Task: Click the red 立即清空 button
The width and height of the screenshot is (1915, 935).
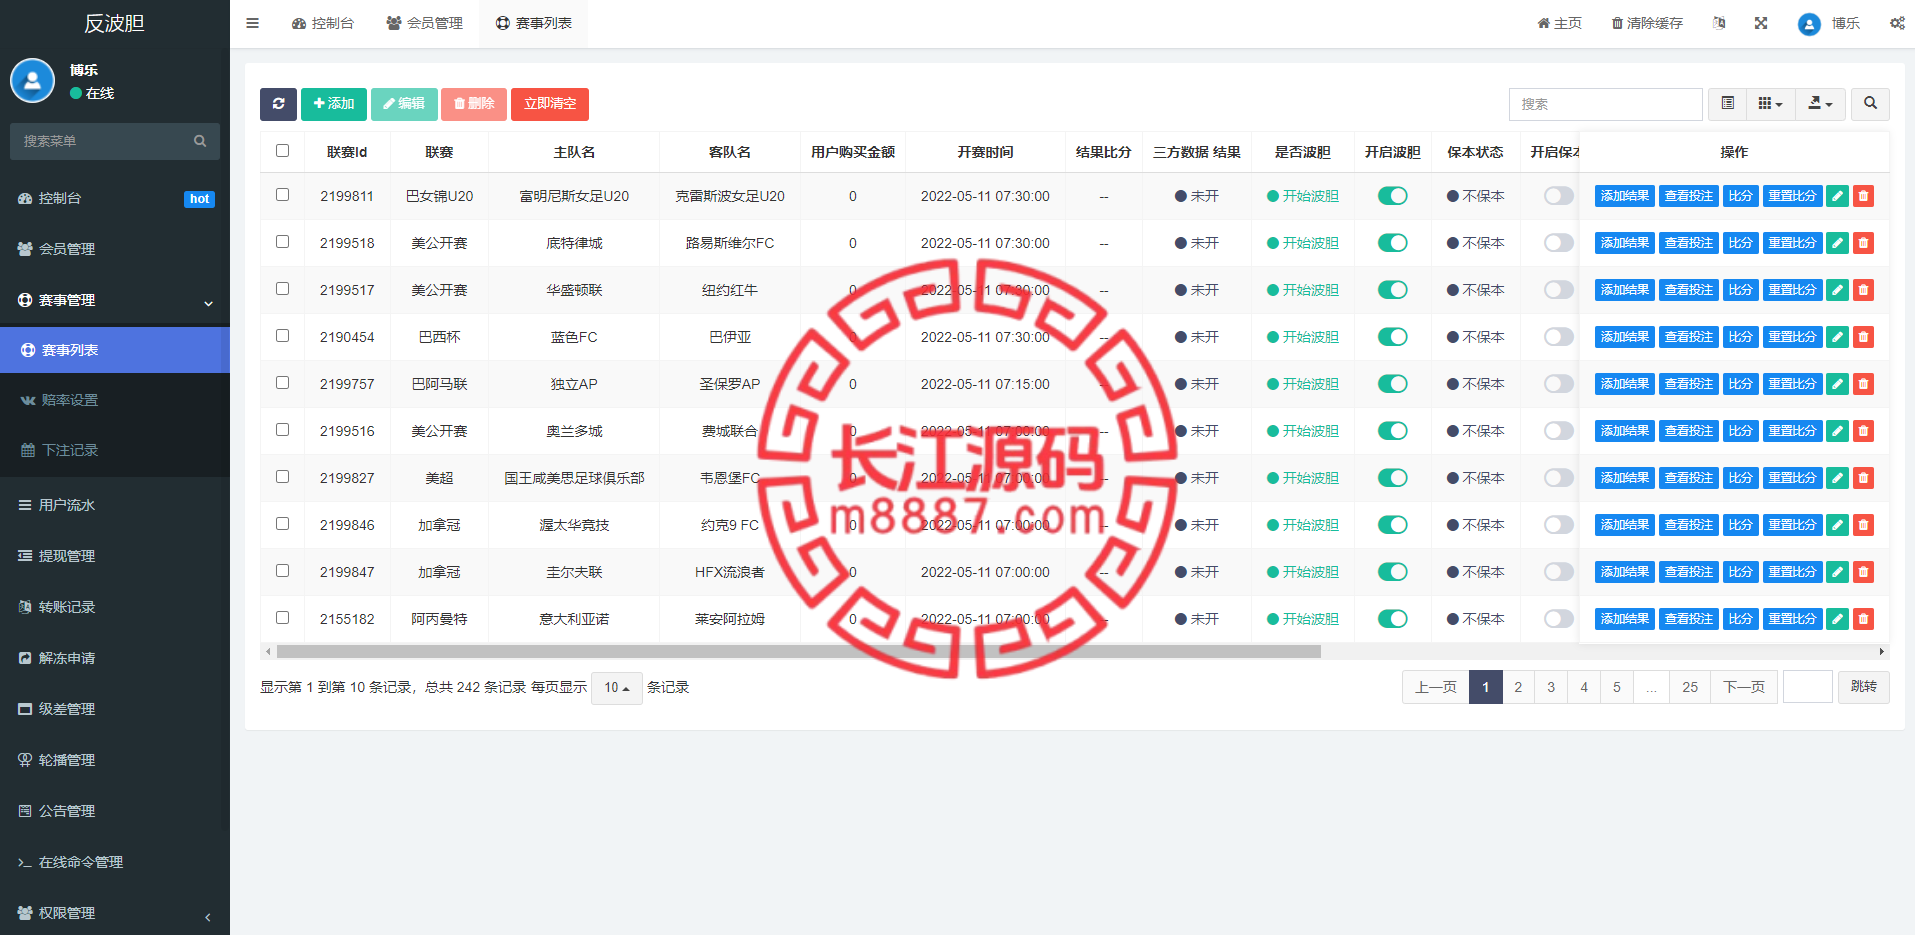Action: click(549, 104)
